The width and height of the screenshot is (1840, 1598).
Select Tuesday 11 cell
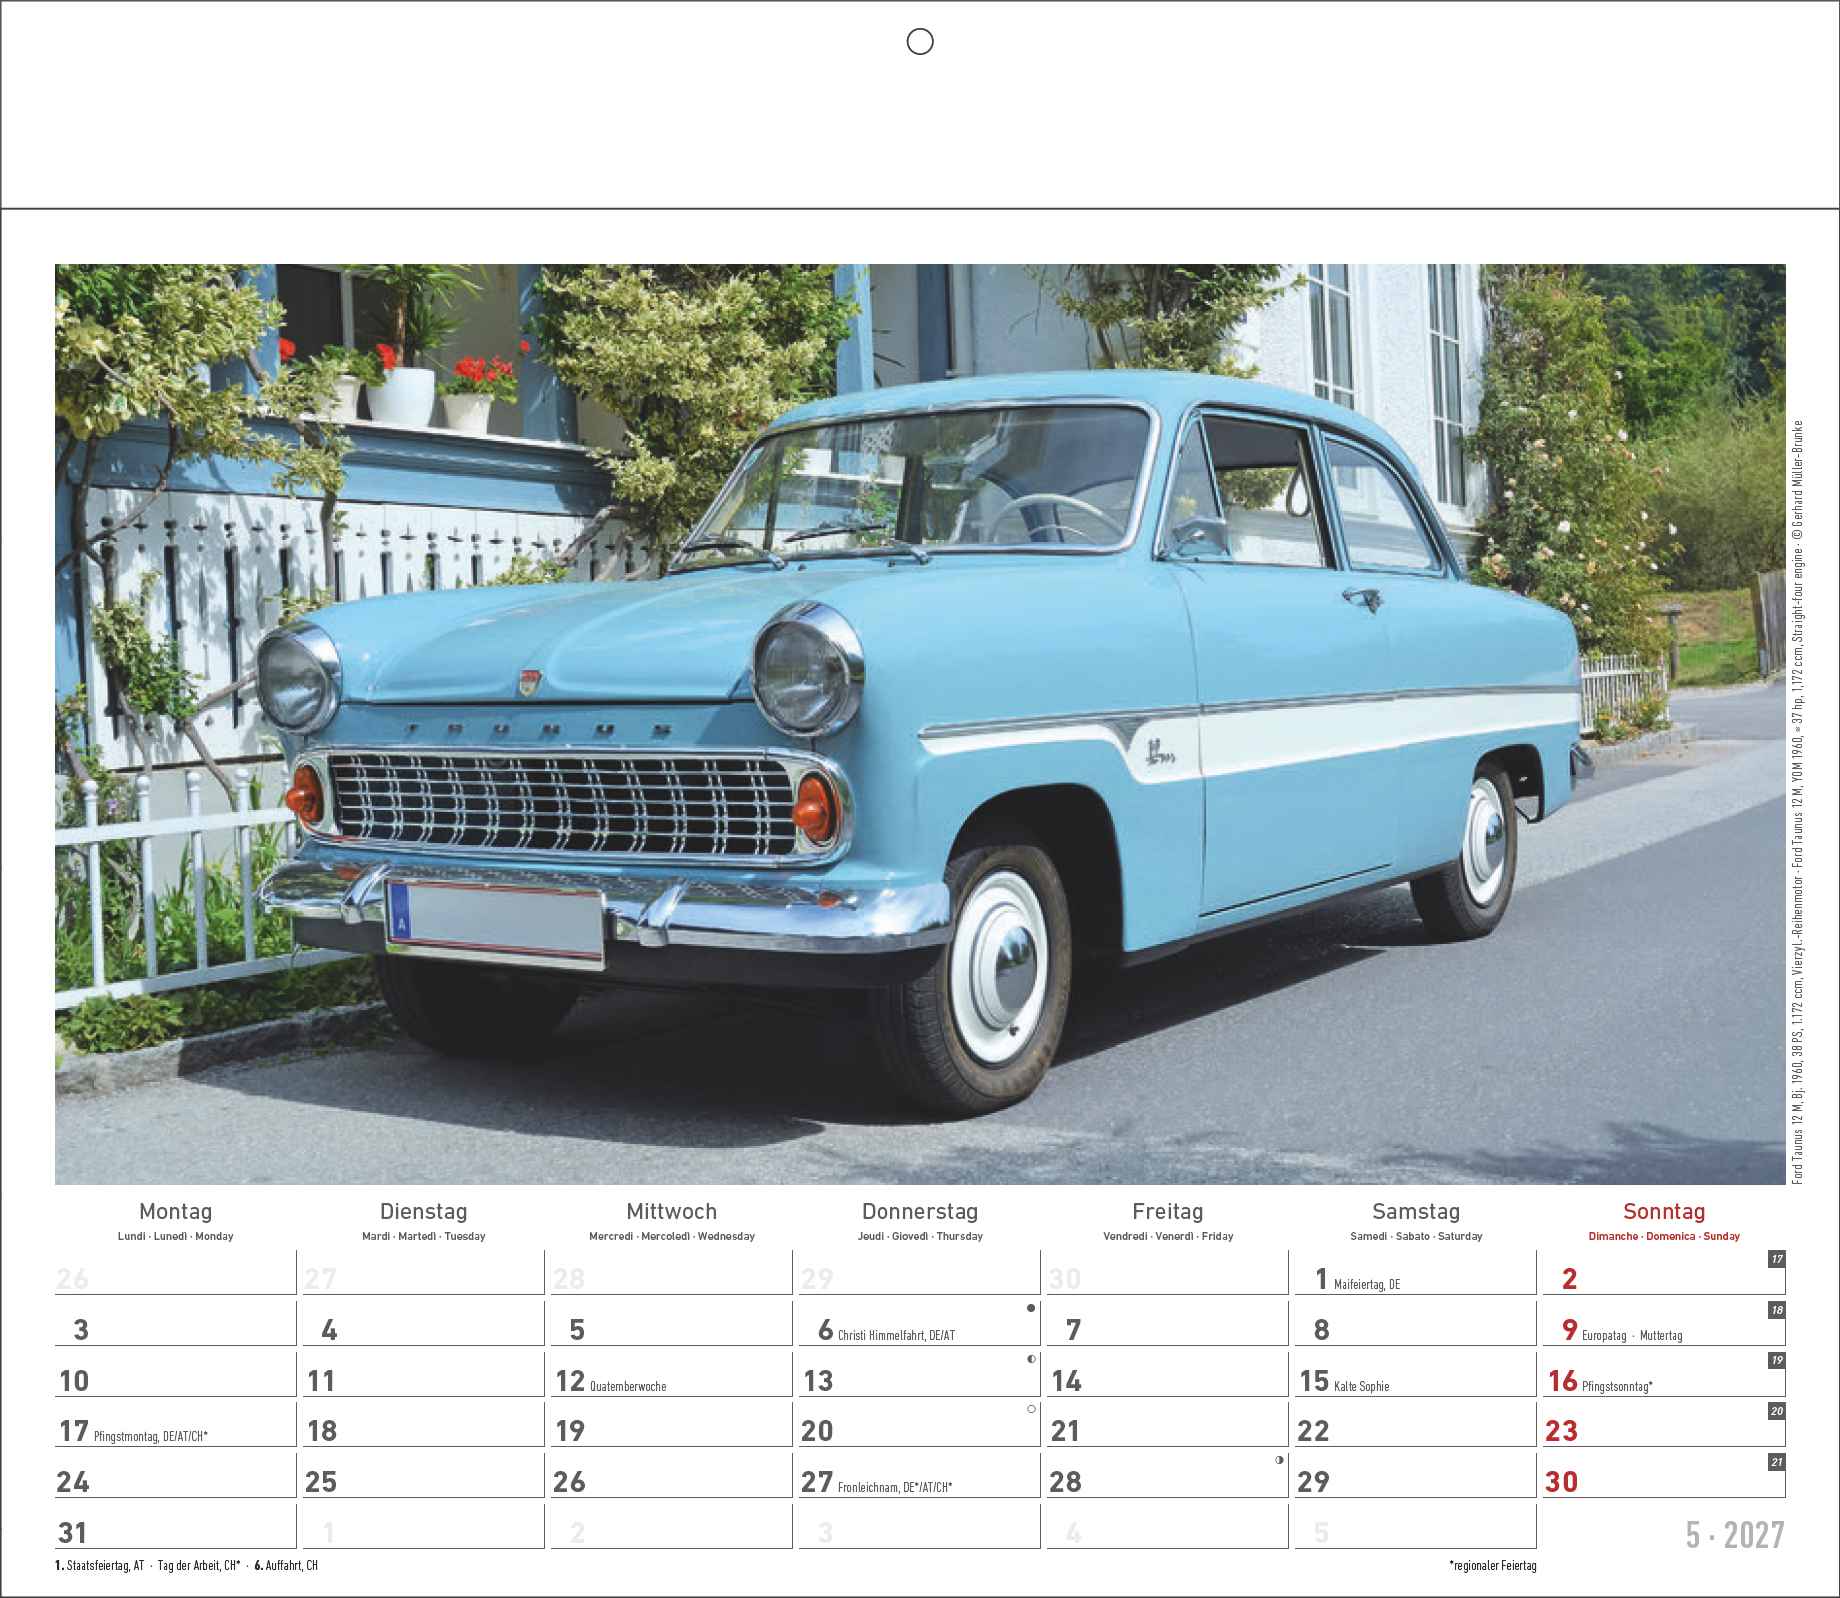pos(424,1375)
